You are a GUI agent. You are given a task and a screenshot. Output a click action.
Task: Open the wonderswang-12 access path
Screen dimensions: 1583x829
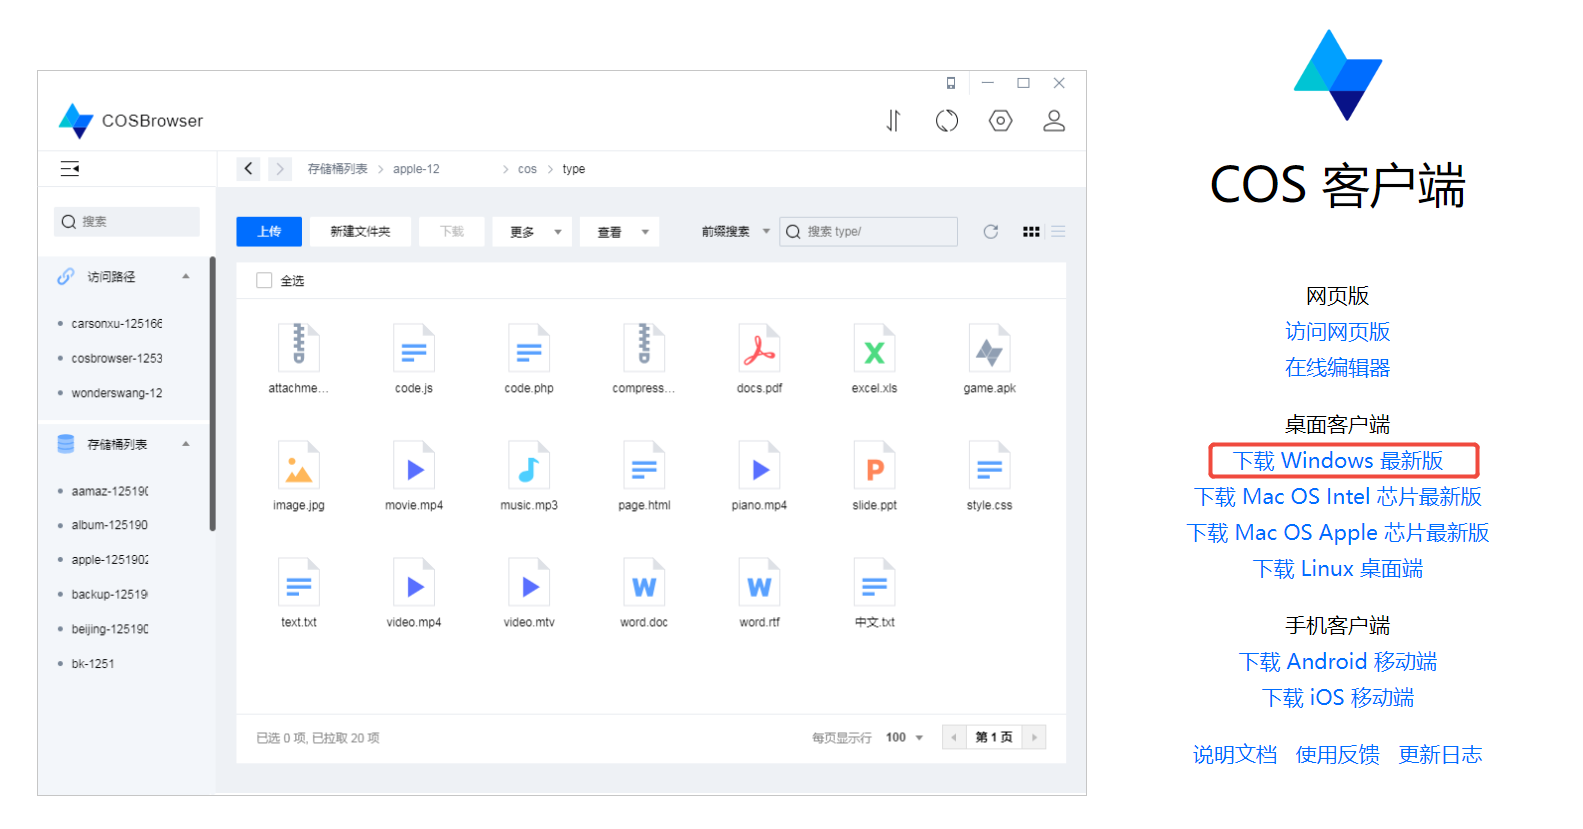(x=117, y=394)
